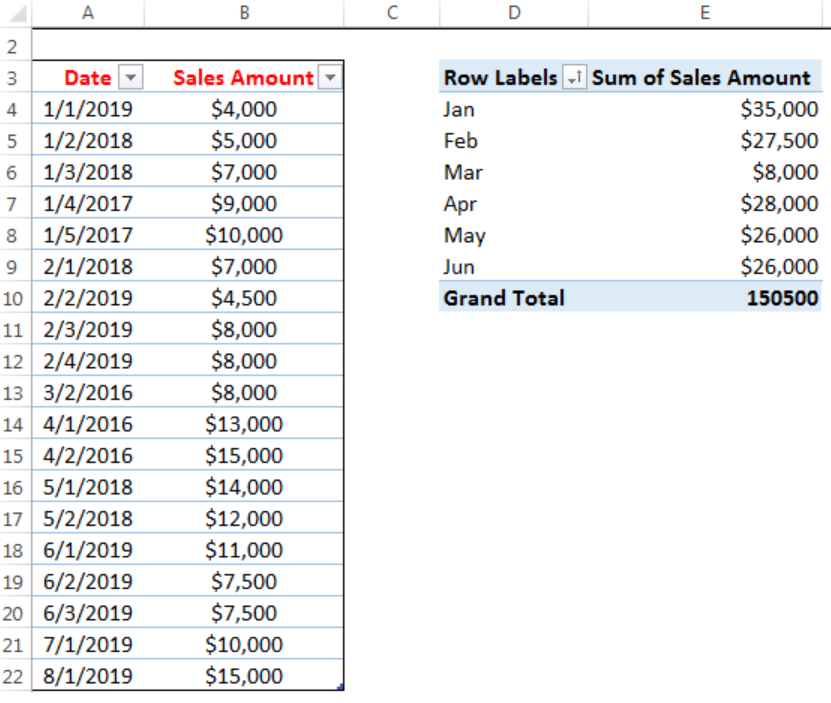
Task: Select the $7,500 cell in row 20
Action: (x=244, y=613)
